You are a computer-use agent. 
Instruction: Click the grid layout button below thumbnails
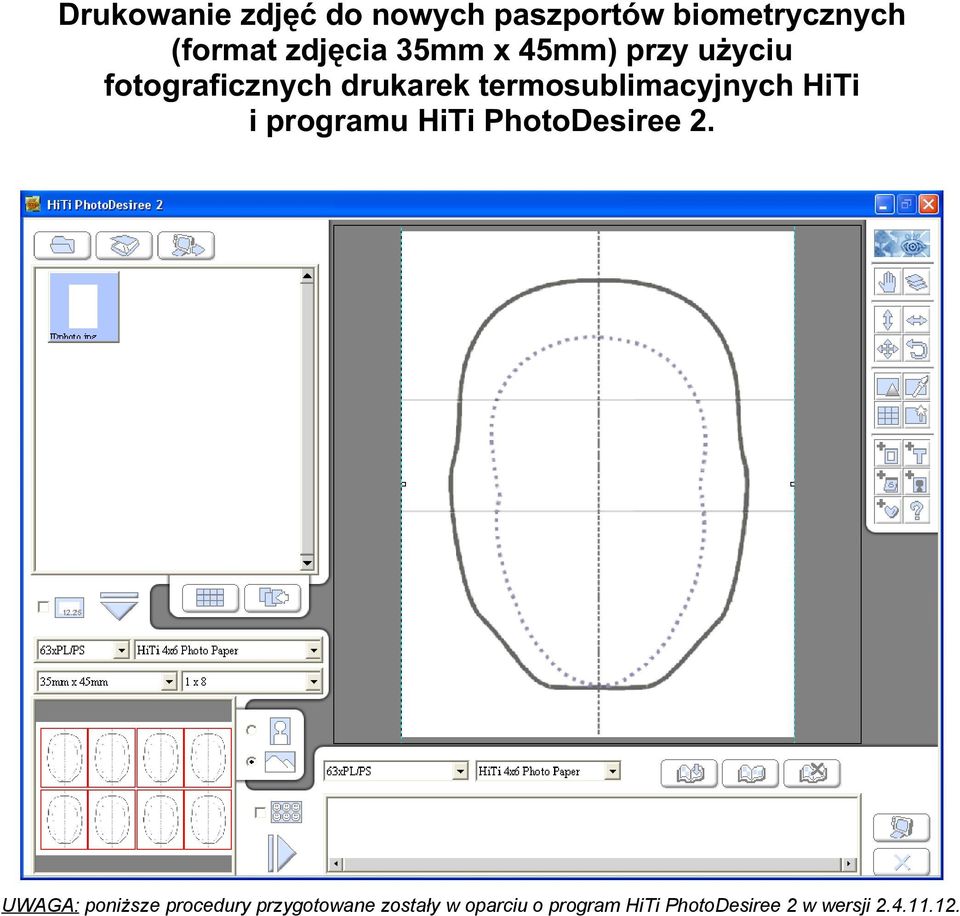tap(210, 597)
